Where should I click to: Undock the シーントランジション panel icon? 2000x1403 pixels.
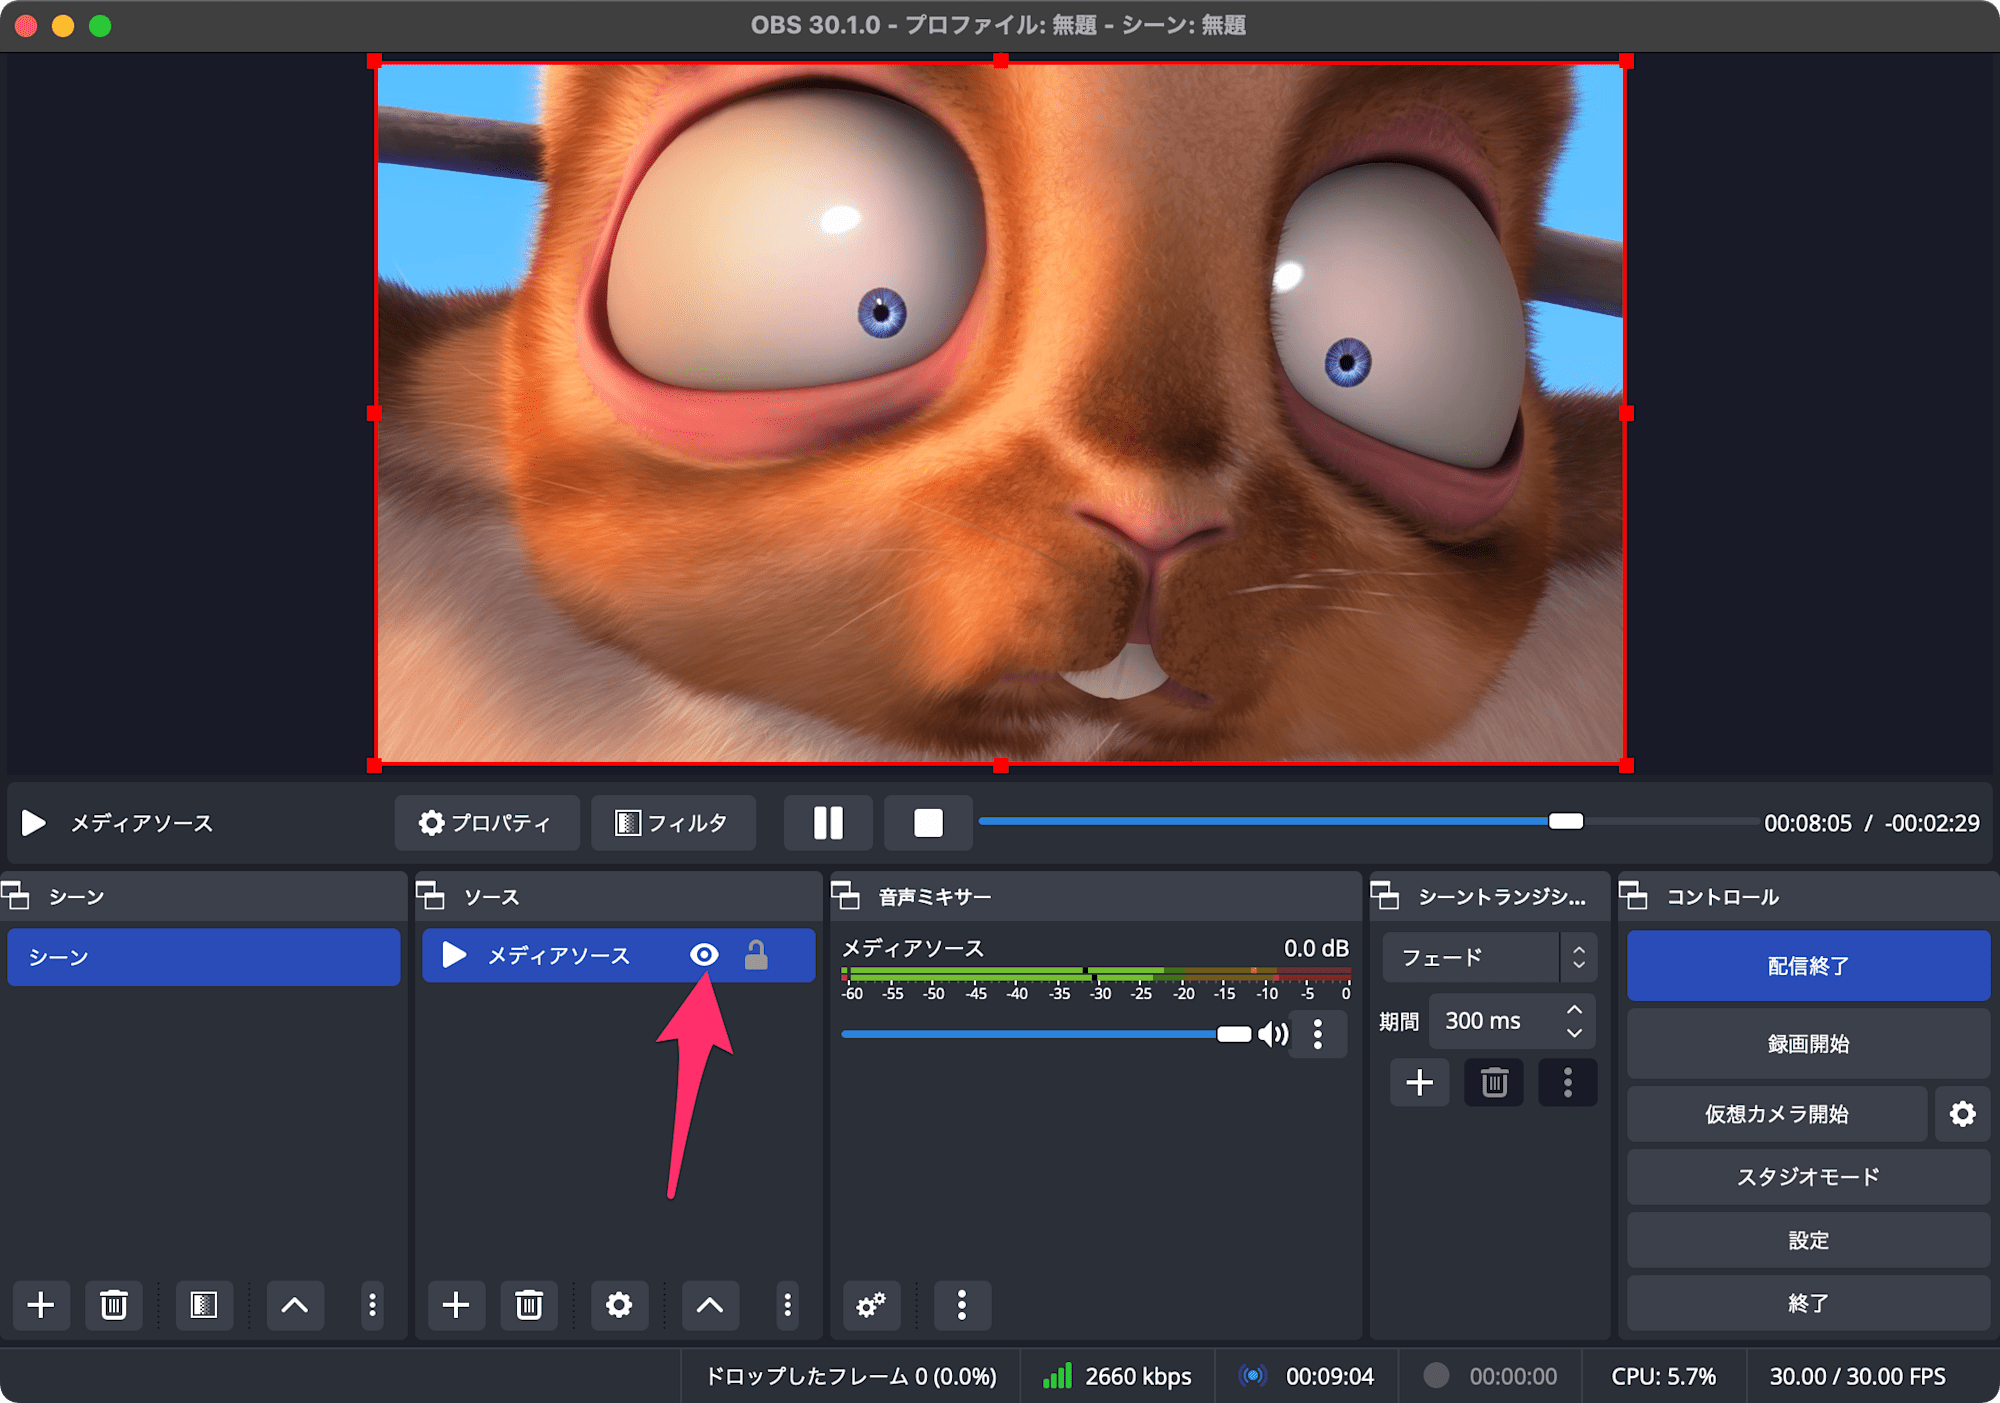[1385, 896]
